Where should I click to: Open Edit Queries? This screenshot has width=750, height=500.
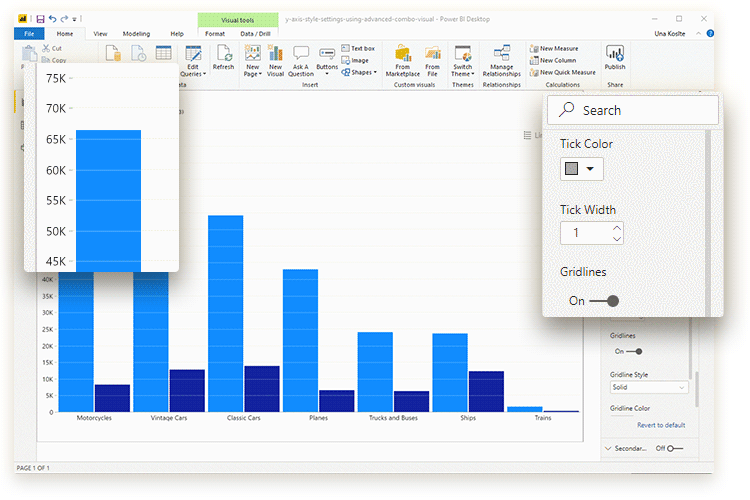point(193,61)
